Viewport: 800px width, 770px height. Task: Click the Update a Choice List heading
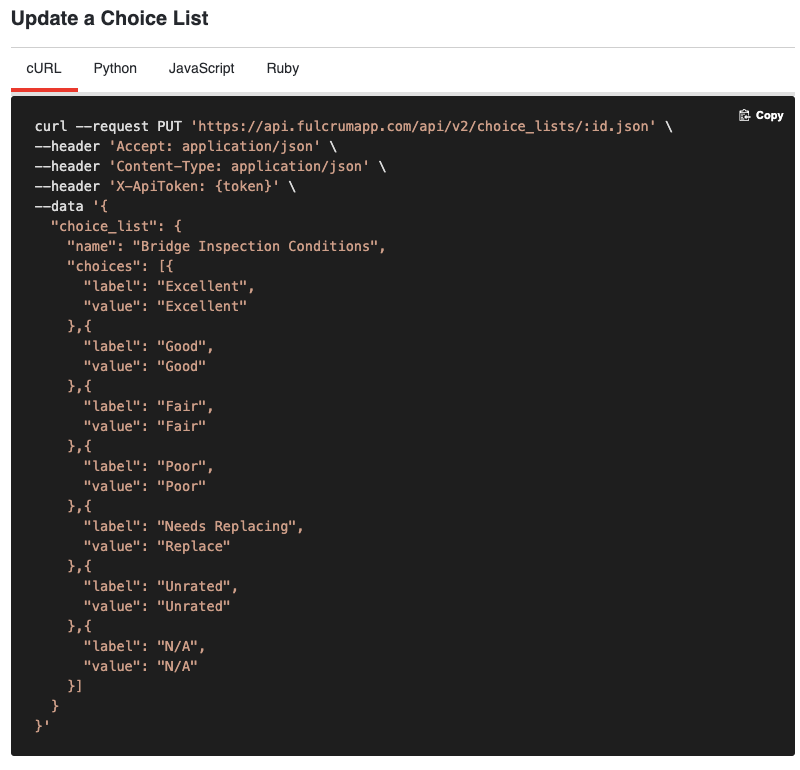click(110, 19)
